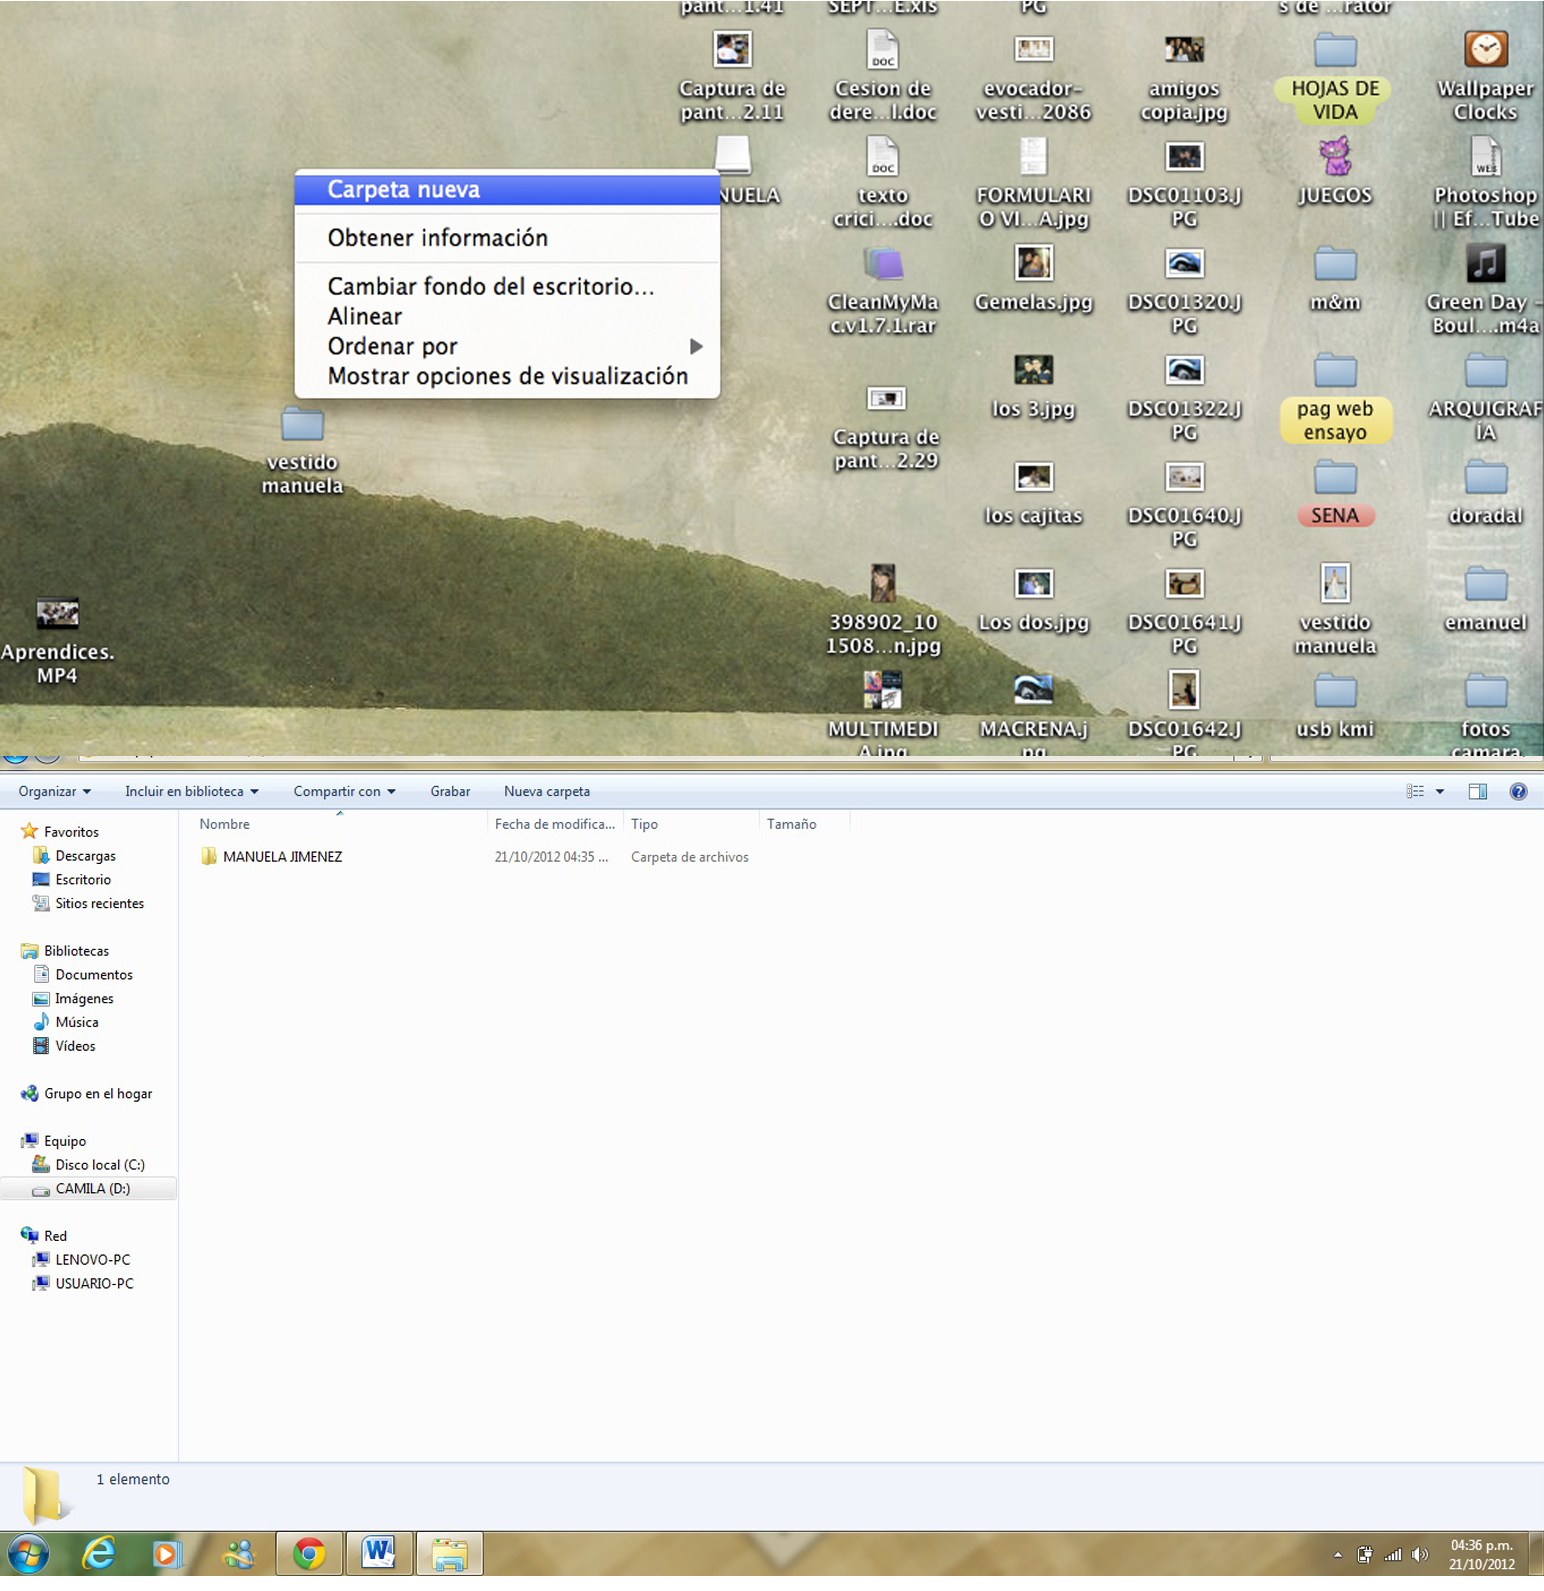
Task: Open the Wallpaper Clocks desktop icon
Action: 1485,50
